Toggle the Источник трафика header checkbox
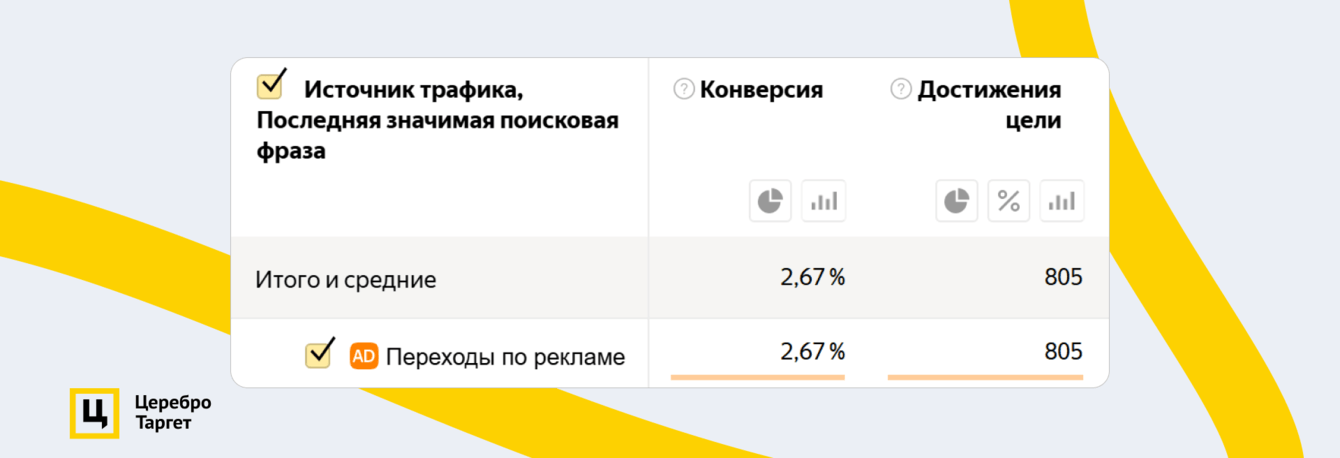The height and width of the screenshot is (458, 1340). (x=271, y=86)
